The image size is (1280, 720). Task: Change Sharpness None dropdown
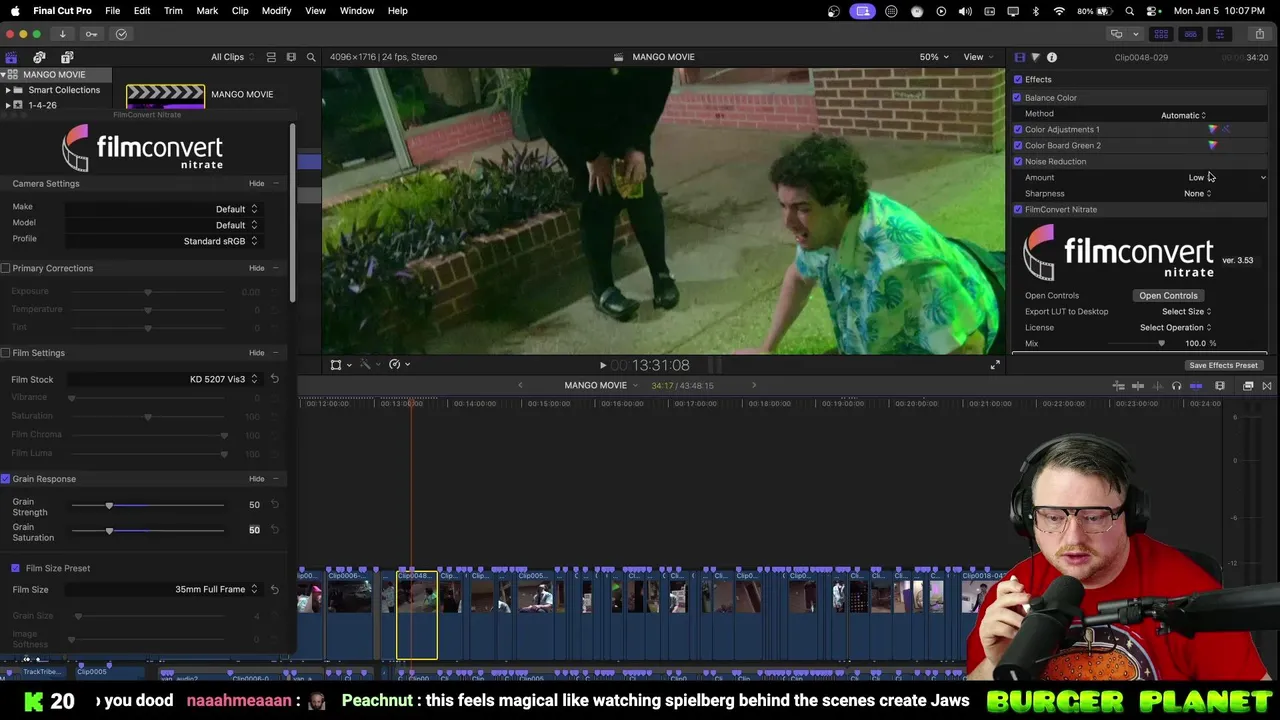[x=1198, y=194]
